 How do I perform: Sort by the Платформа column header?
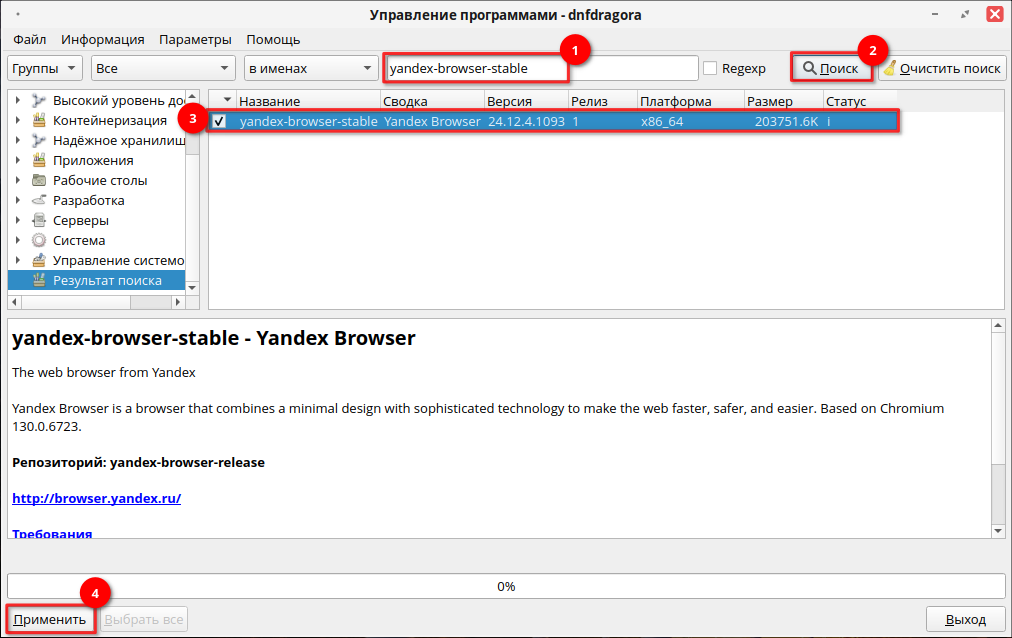point(691,101)
